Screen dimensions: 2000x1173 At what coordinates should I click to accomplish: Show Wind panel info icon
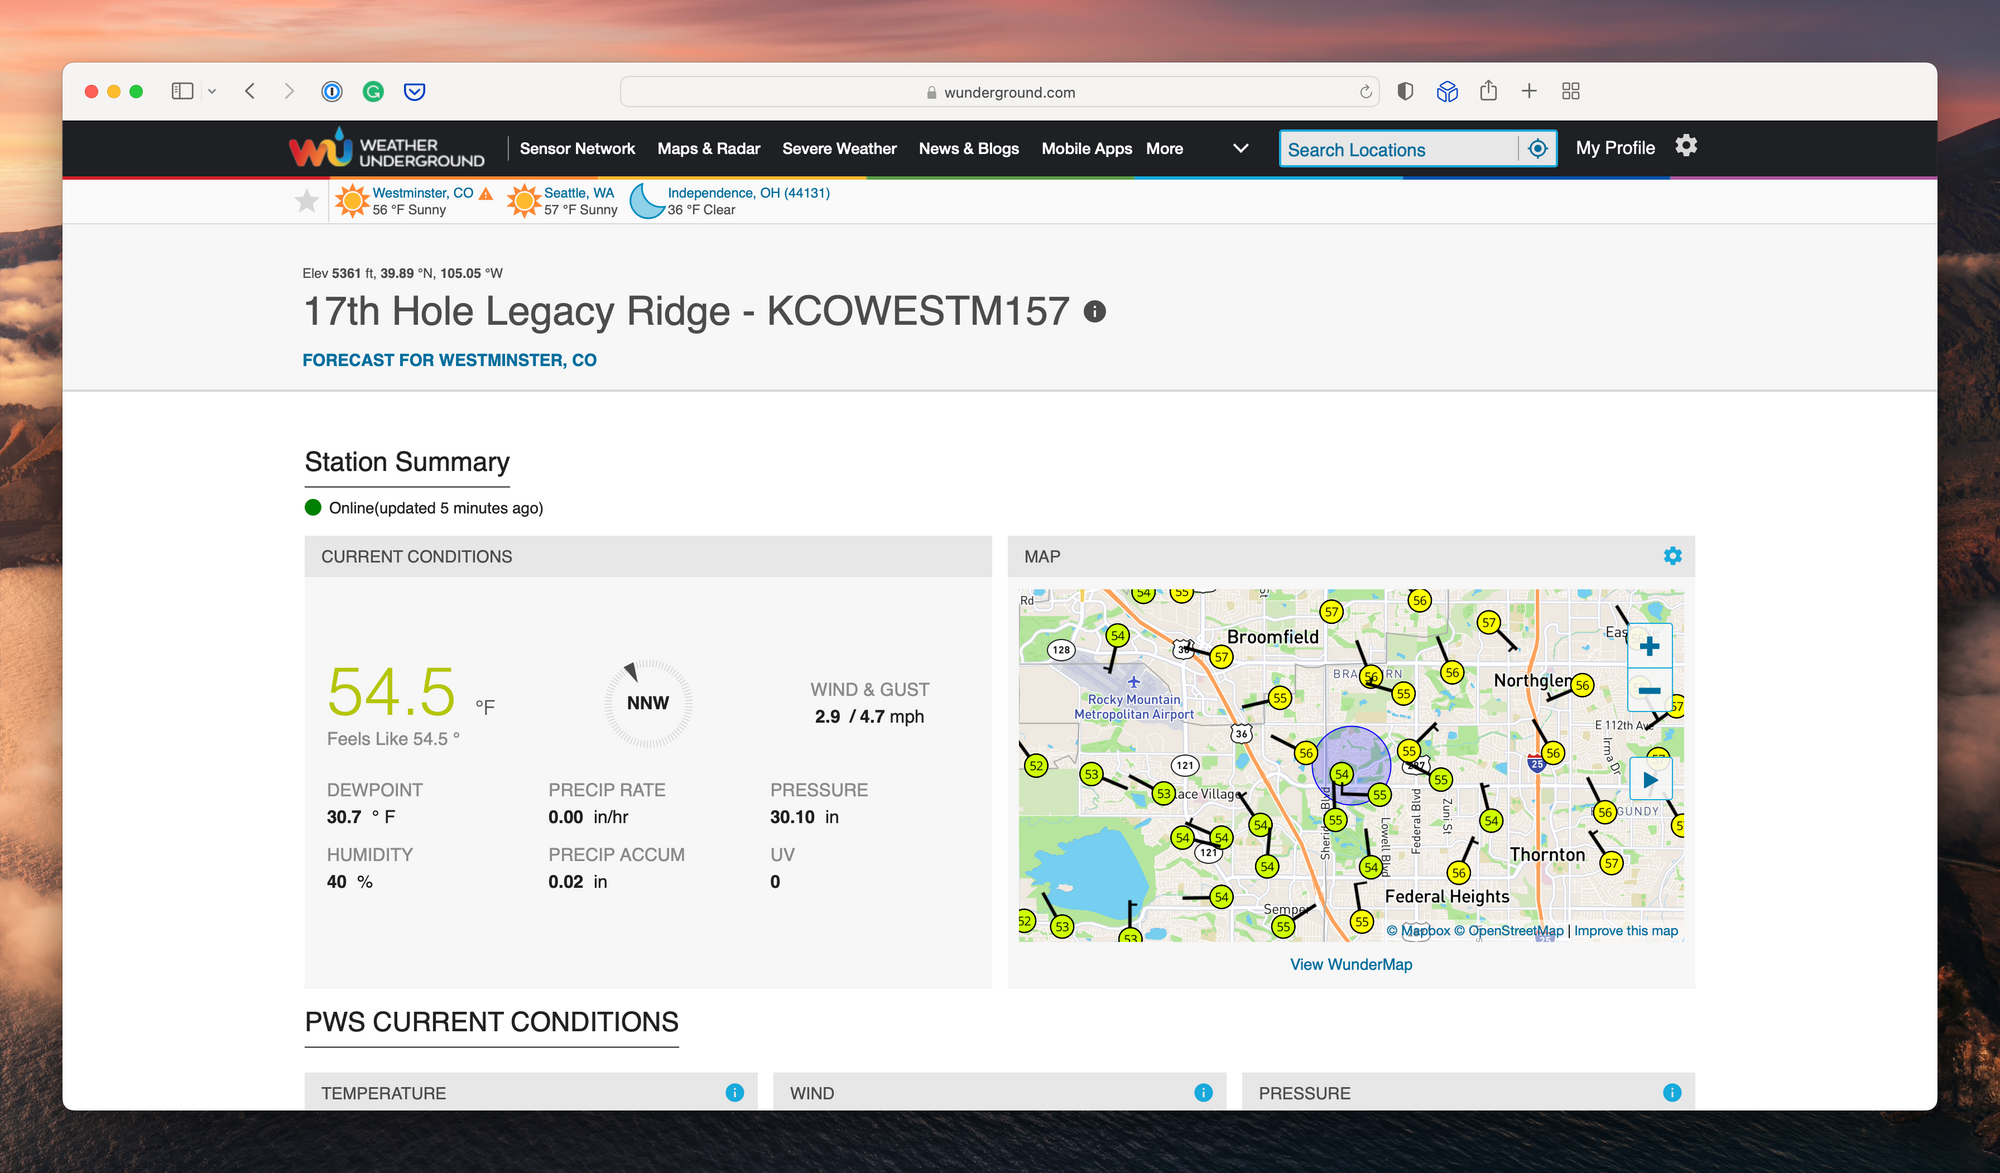(x=1203, y=1092)
